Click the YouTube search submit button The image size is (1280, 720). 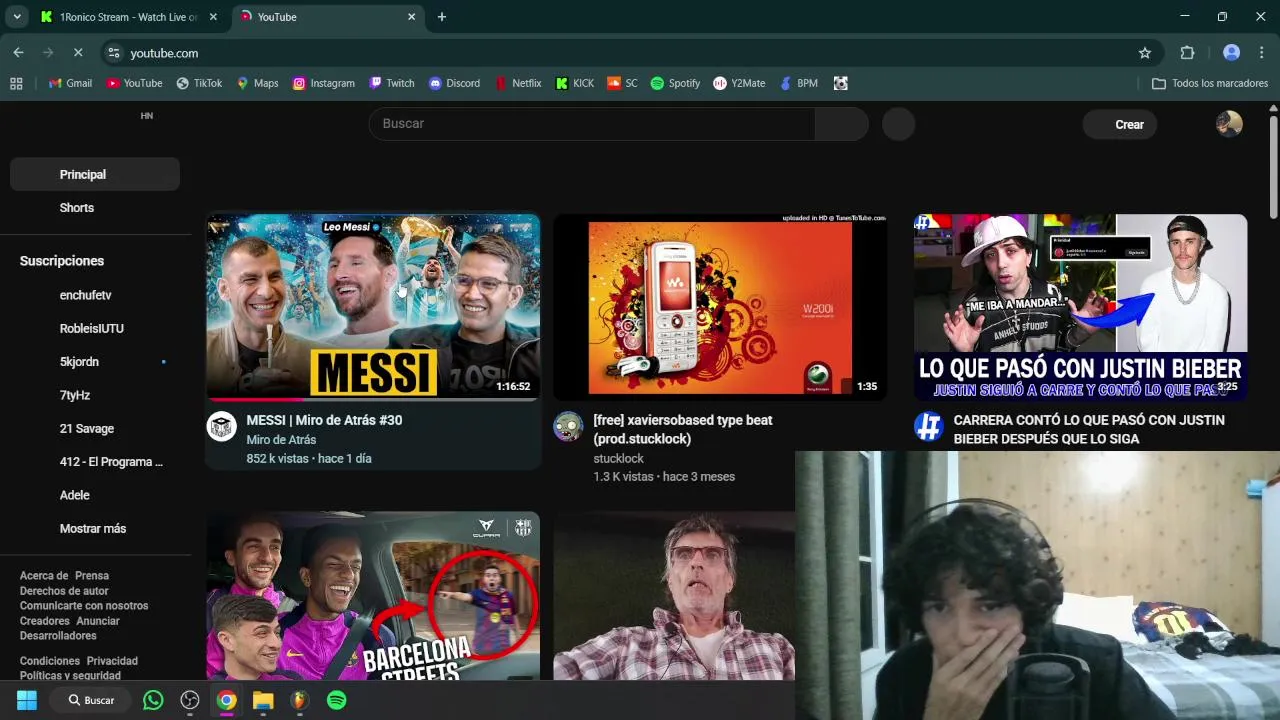842,123
